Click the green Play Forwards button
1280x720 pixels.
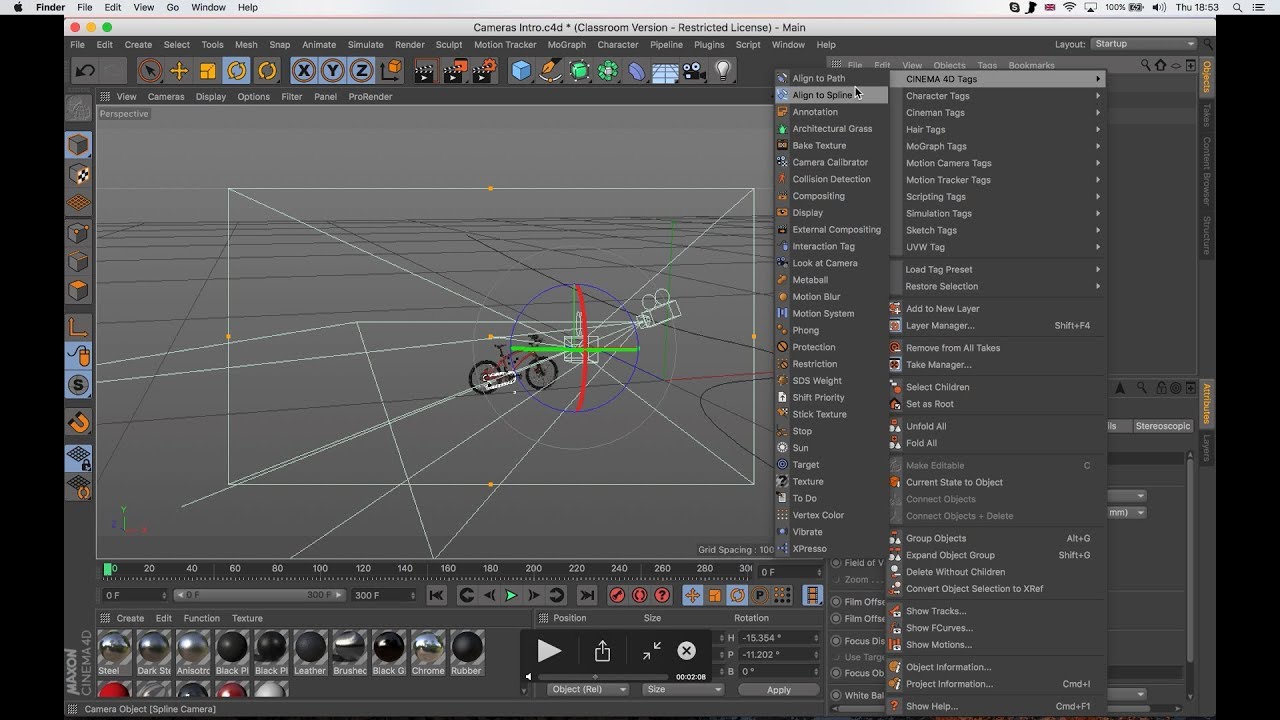coord(511,595)
